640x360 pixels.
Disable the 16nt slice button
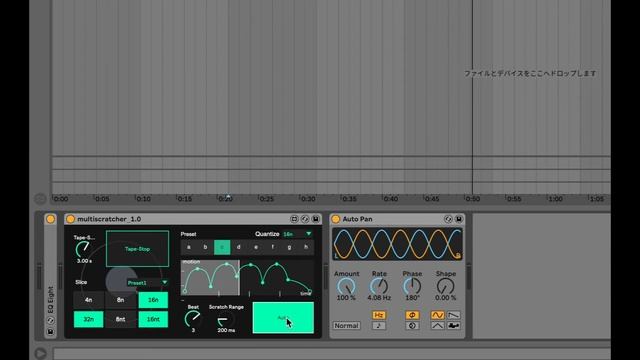click(x=153, y=319)
